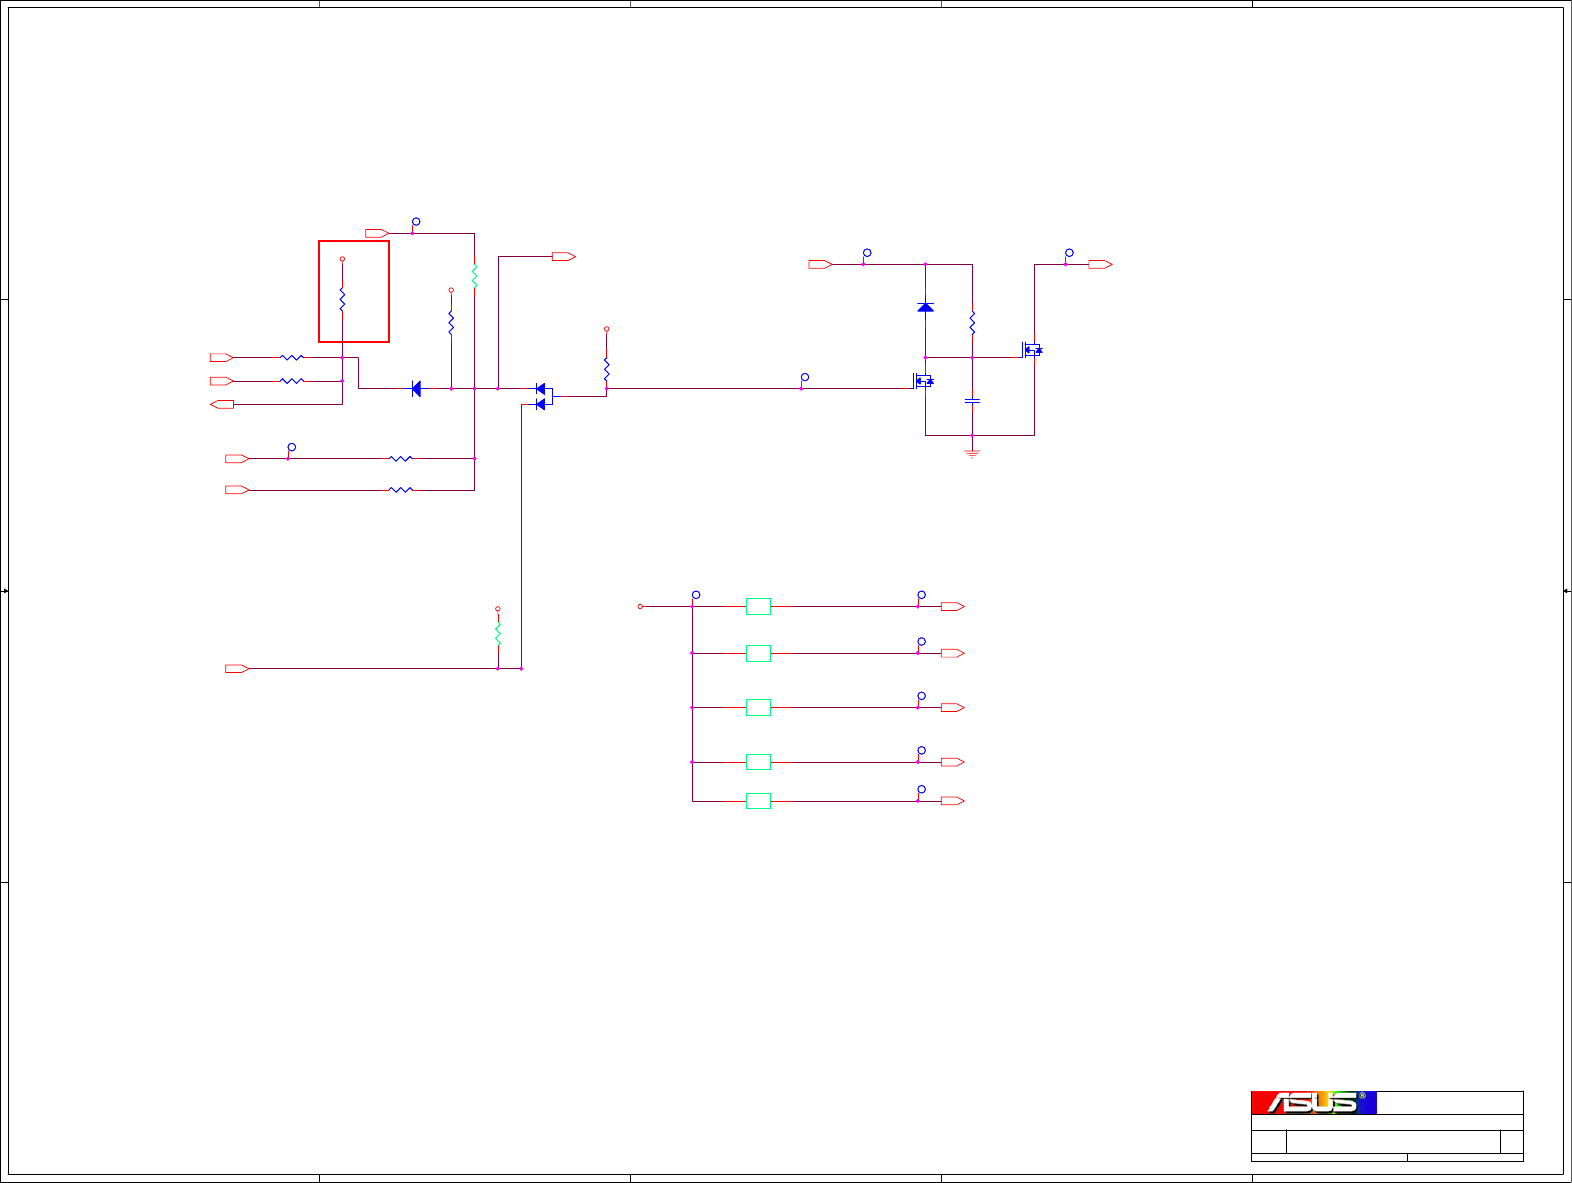Click the bottommost green jumper box
Viewport: 1572px width, 1183px height.
tap(758, 801)
